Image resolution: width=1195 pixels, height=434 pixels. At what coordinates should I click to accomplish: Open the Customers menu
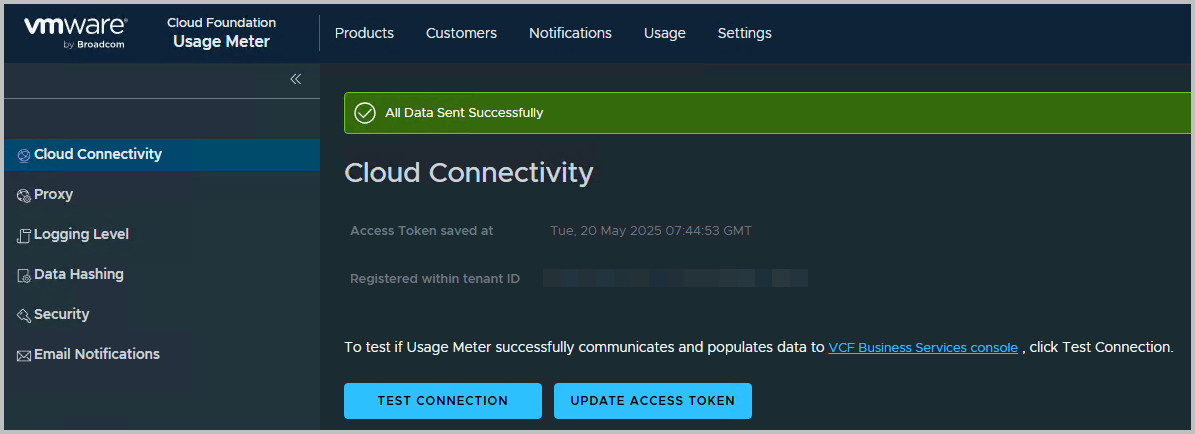point(461,33)
